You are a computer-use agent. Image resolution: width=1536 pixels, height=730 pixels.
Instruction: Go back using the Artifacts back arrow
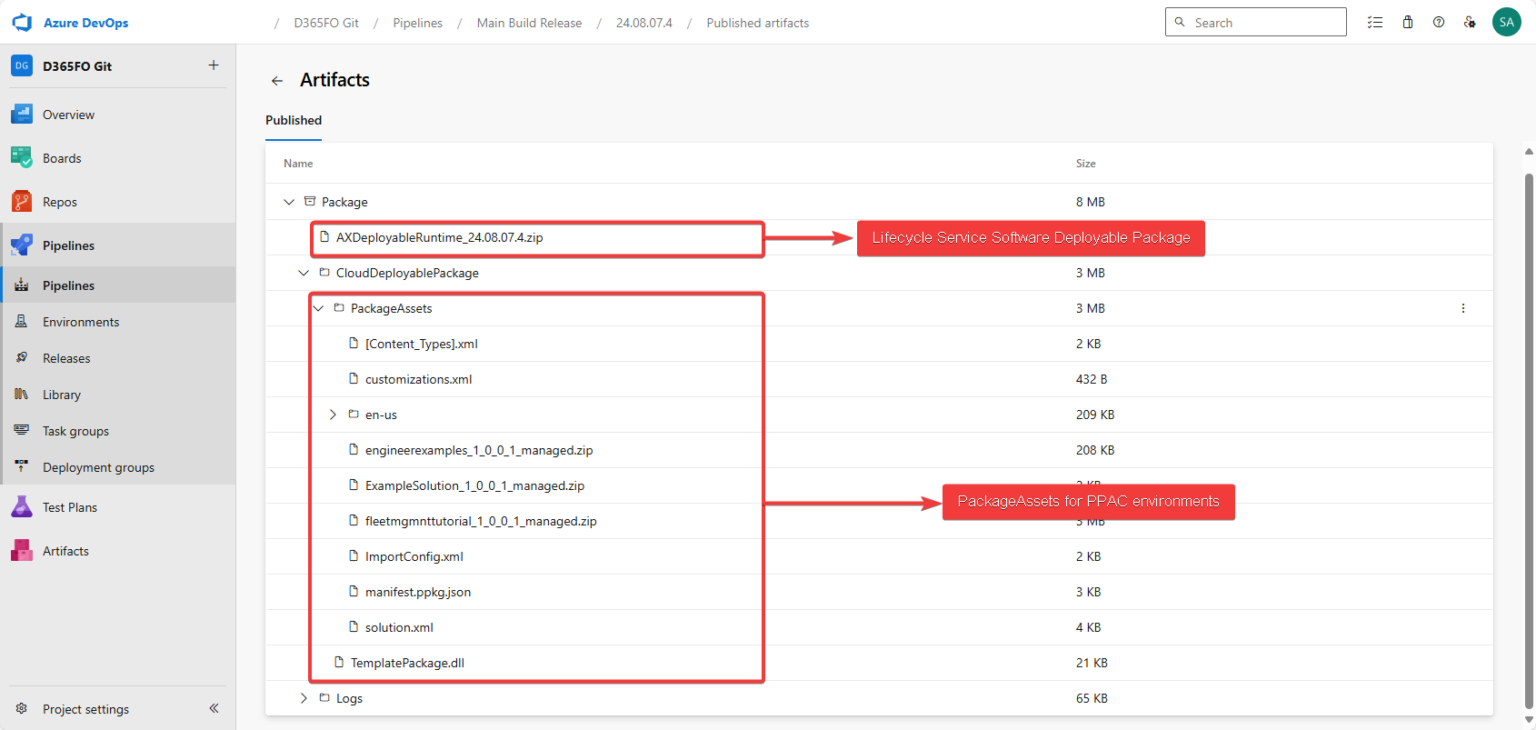(x=277, y=80)
